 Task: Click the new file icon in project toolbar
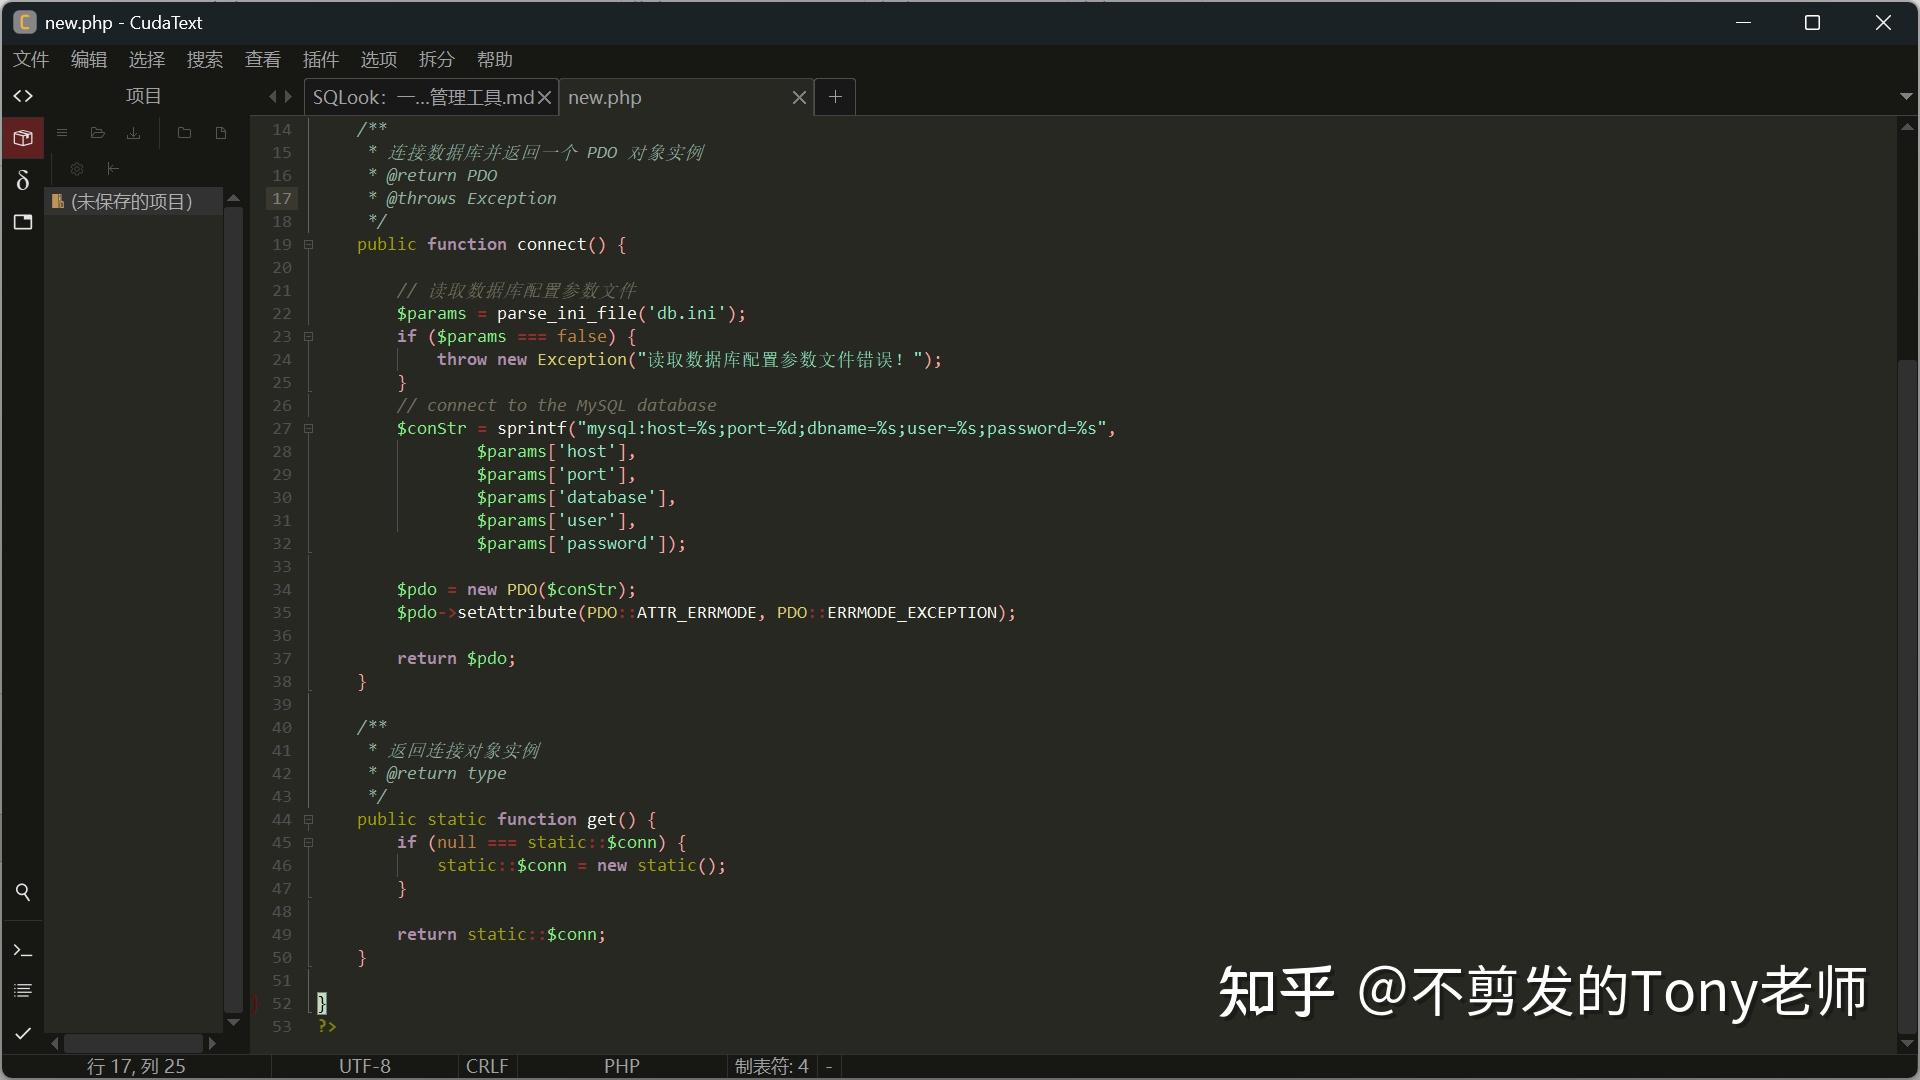tap(220, 132)
